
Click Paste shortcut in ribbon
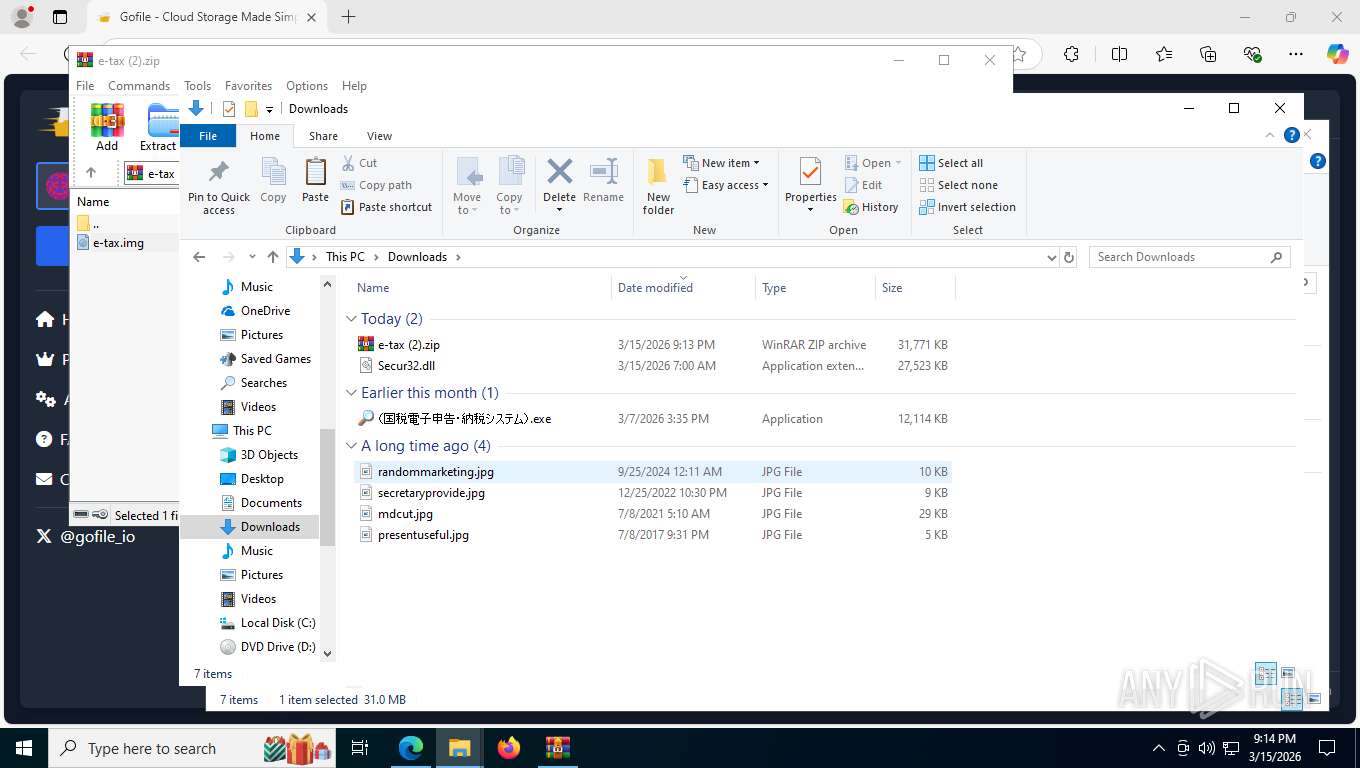(387, 207)
